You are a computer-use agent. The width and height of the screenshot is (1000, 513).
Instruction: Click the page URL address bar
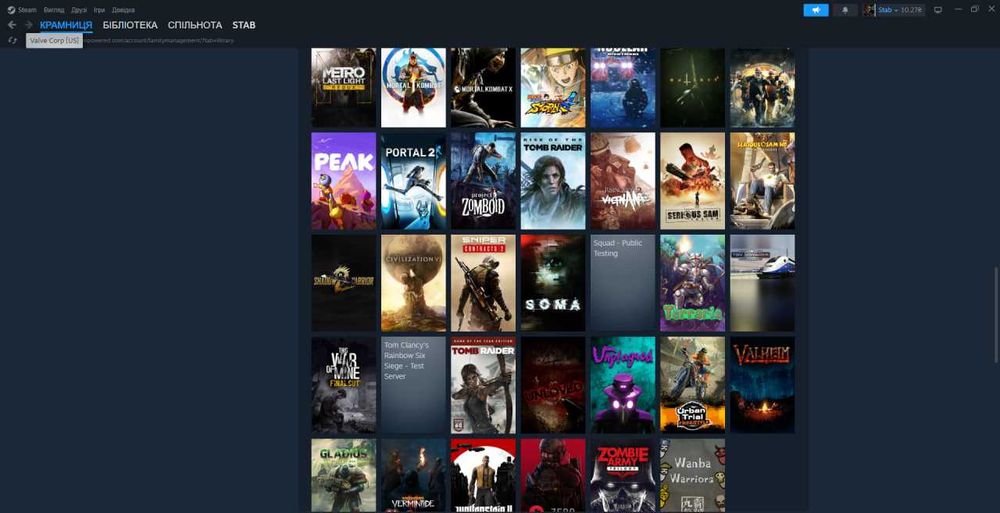(159, 40)
